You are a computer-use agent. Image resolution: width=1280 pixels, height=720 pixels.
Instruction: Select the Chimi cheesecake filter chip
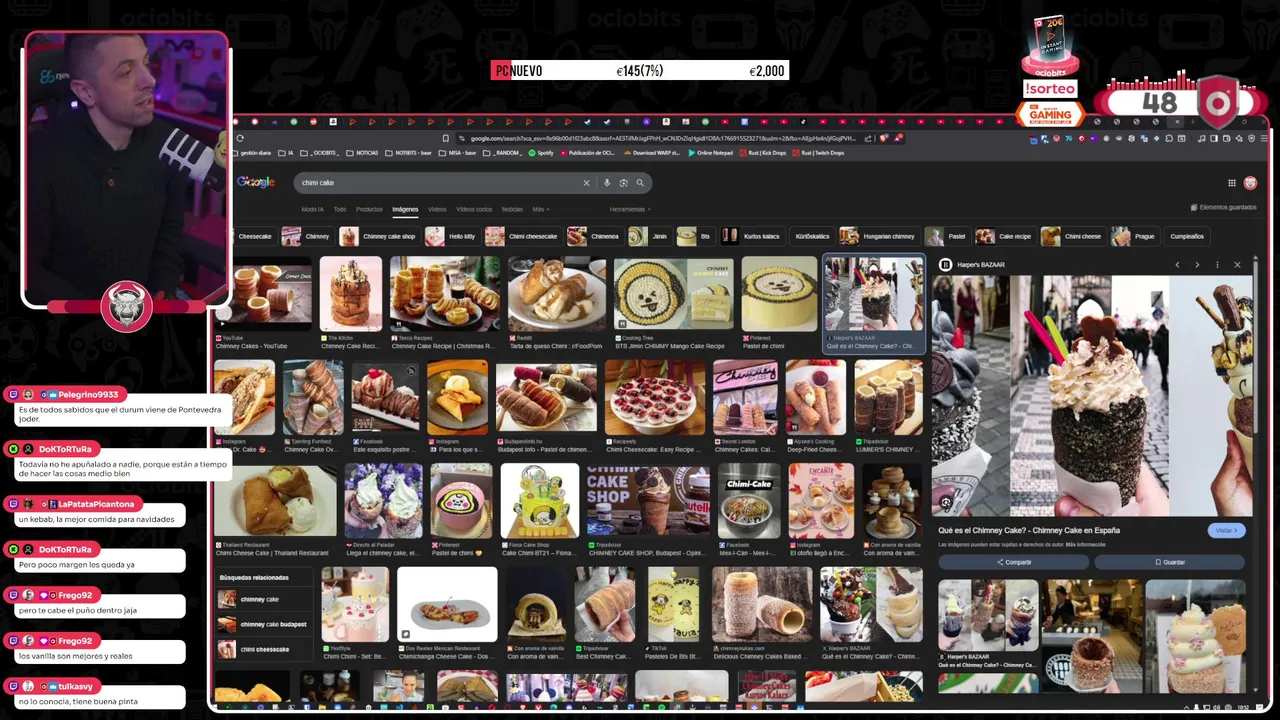(523, 236)
